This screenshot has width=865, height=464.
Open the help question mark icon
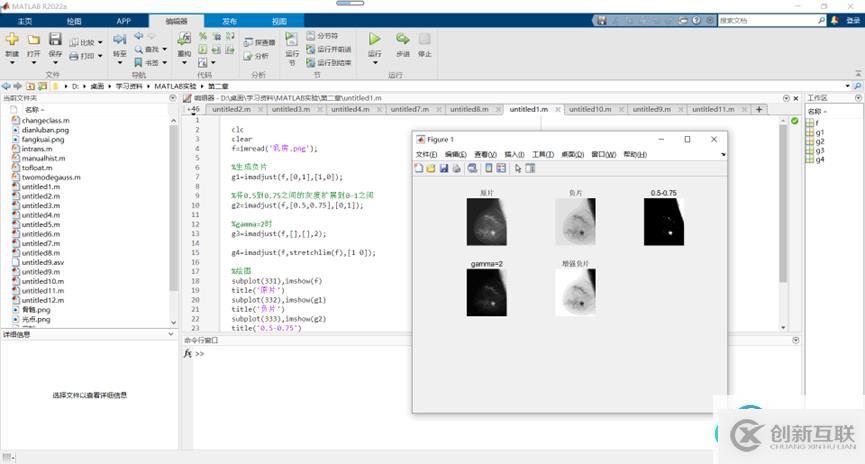tap(695, 20)
